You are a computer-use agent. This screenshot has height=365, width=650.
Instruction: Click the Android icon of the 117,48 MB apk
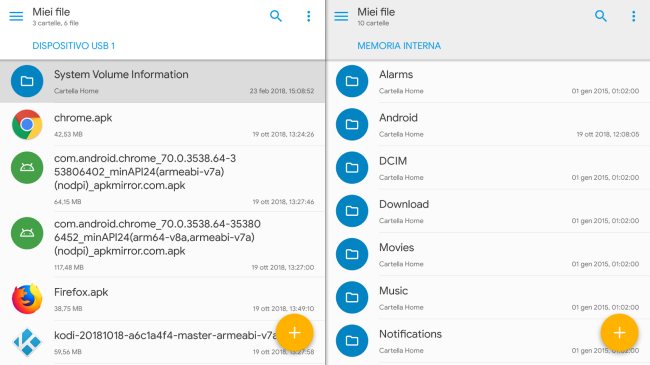point(27,233)
